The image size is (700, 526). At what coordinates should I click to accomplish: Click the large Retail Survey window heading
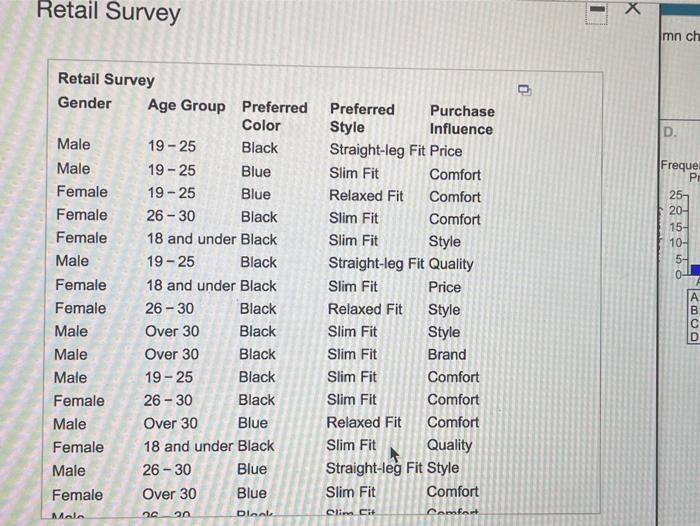(108, 11)
